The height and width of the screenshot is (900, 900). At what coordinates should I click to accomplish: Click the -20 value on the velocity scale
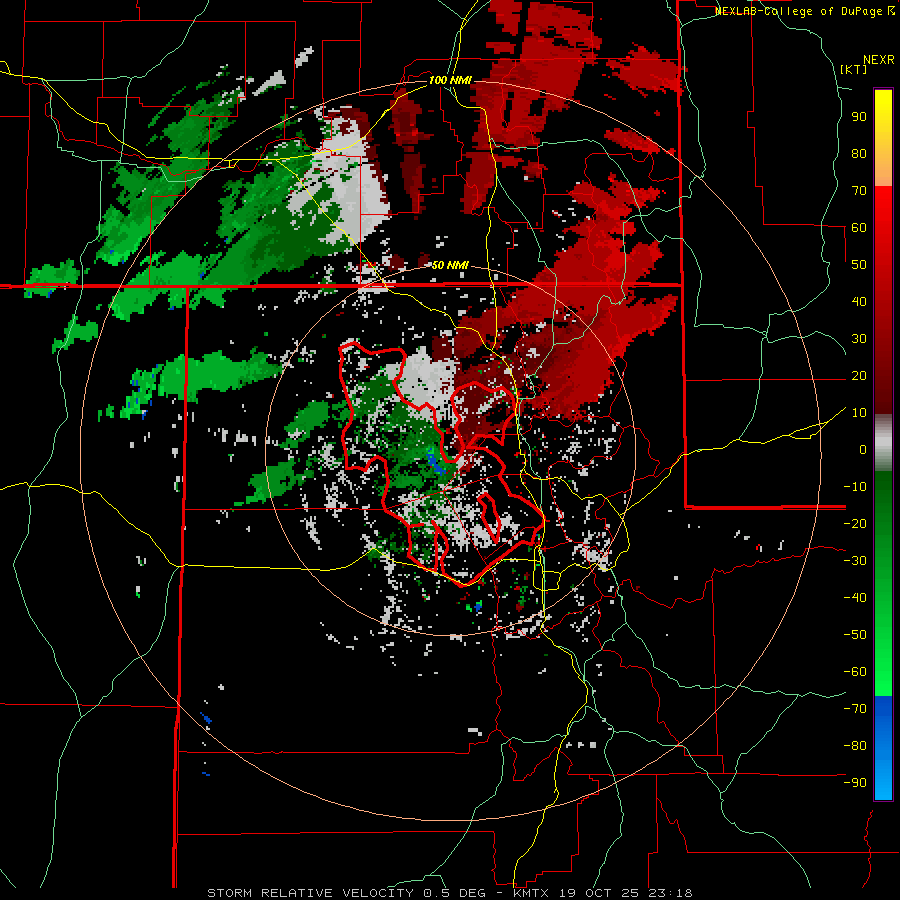(x=855, y=524)
